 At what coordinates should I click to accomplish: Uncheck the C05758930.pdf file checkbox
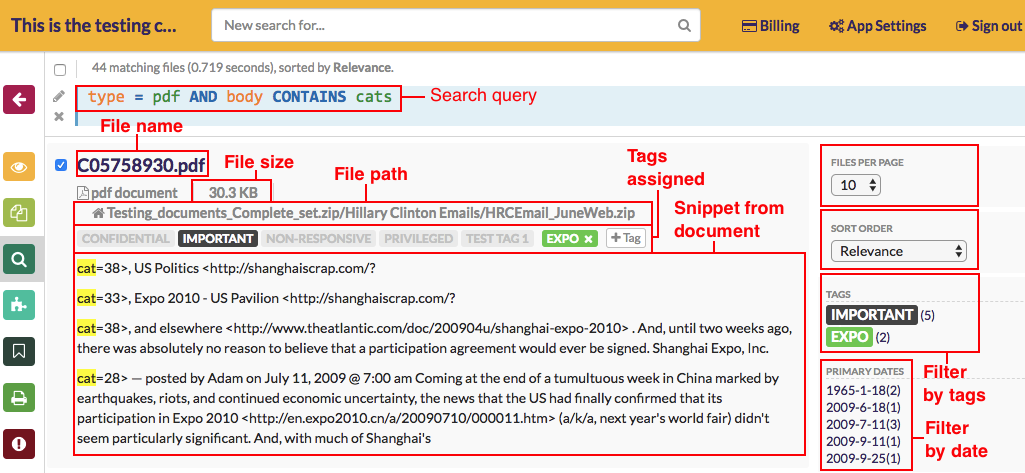click(x=61, y=165)
